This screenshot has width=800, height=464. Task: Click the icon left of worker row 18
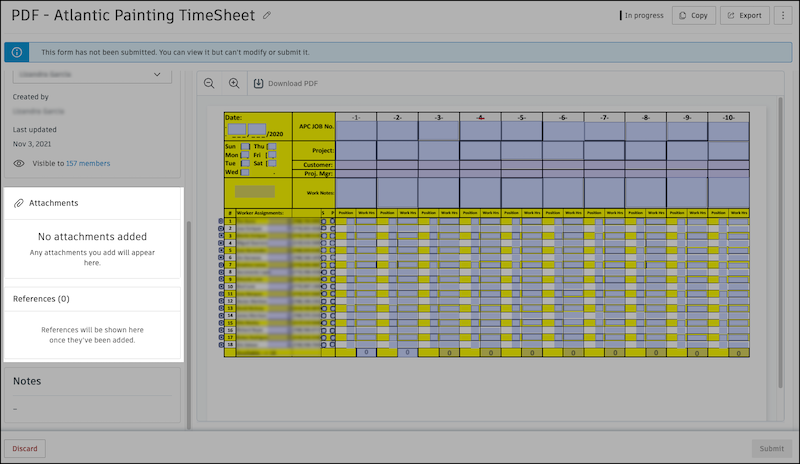point(221,345)
